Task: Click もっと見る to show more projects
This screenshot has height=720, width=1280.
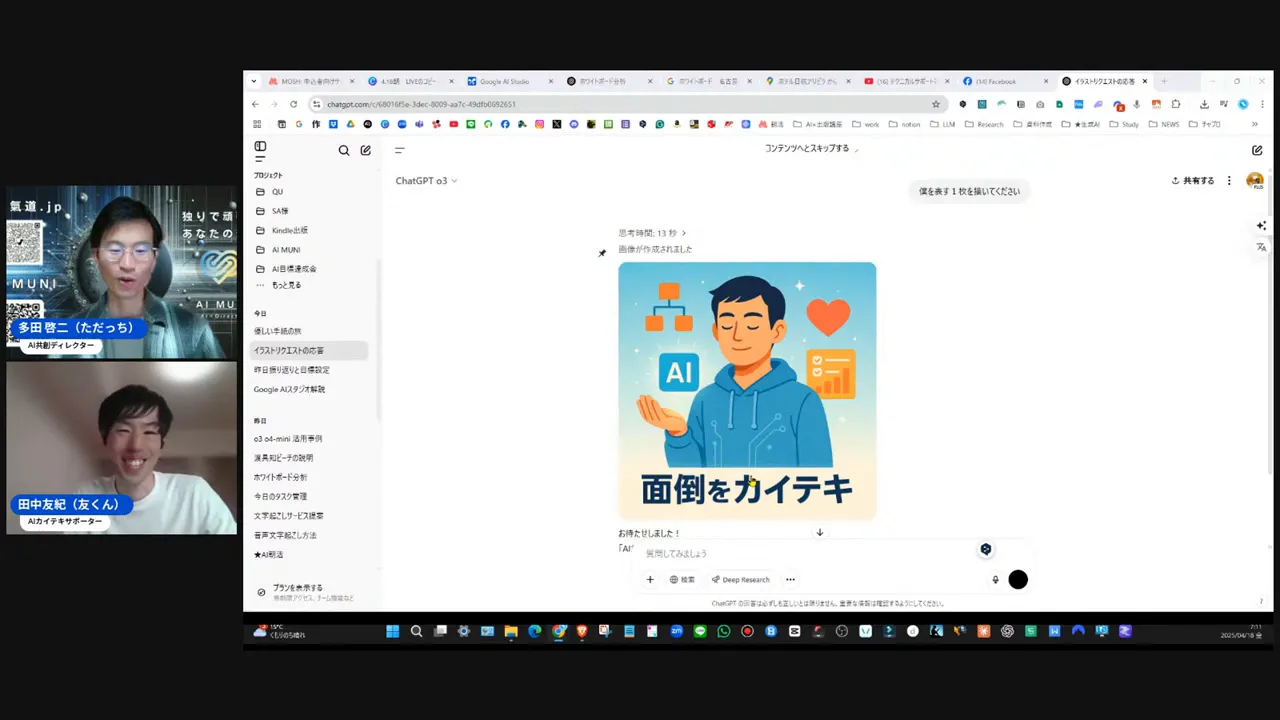Action: pyautogui.click(x=288, y=285)
